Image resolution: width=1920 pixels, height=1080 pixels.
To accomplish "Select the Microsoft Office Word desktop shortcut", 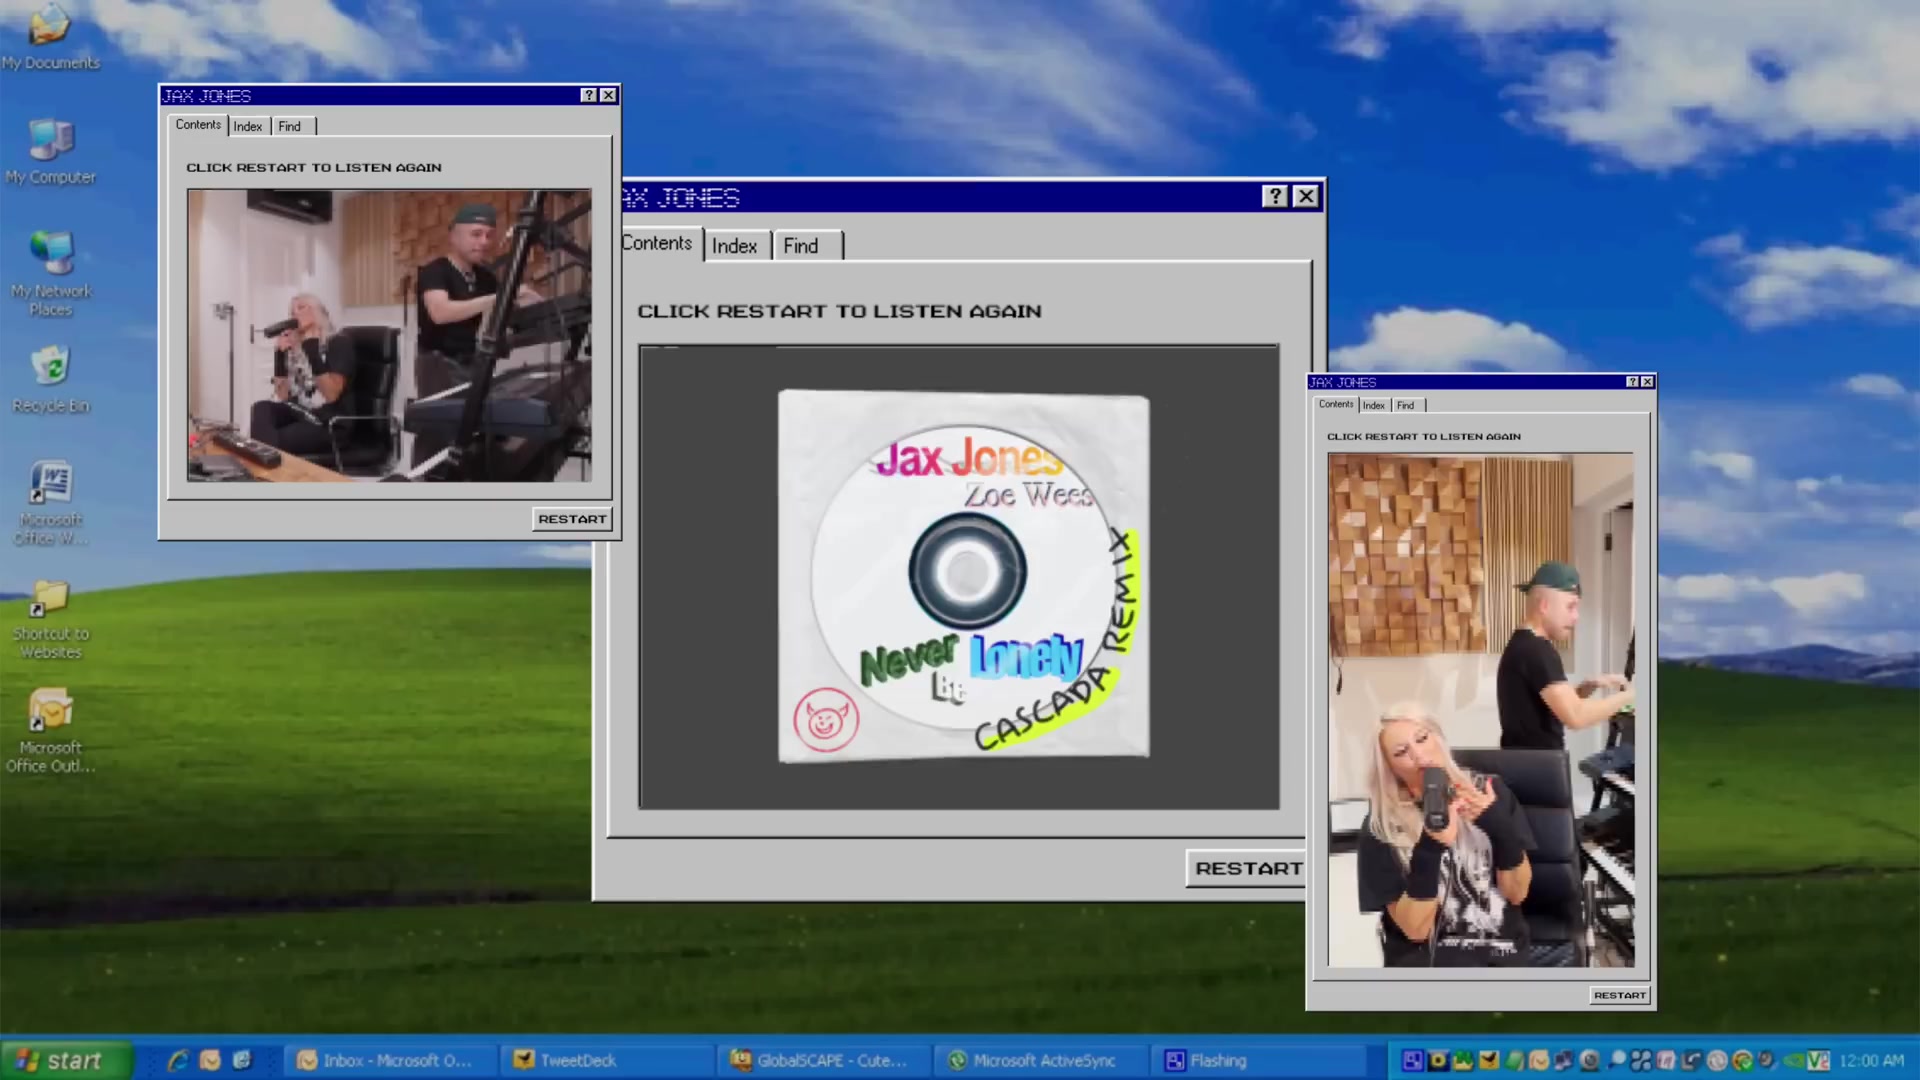I will click(x=51, y=503).
